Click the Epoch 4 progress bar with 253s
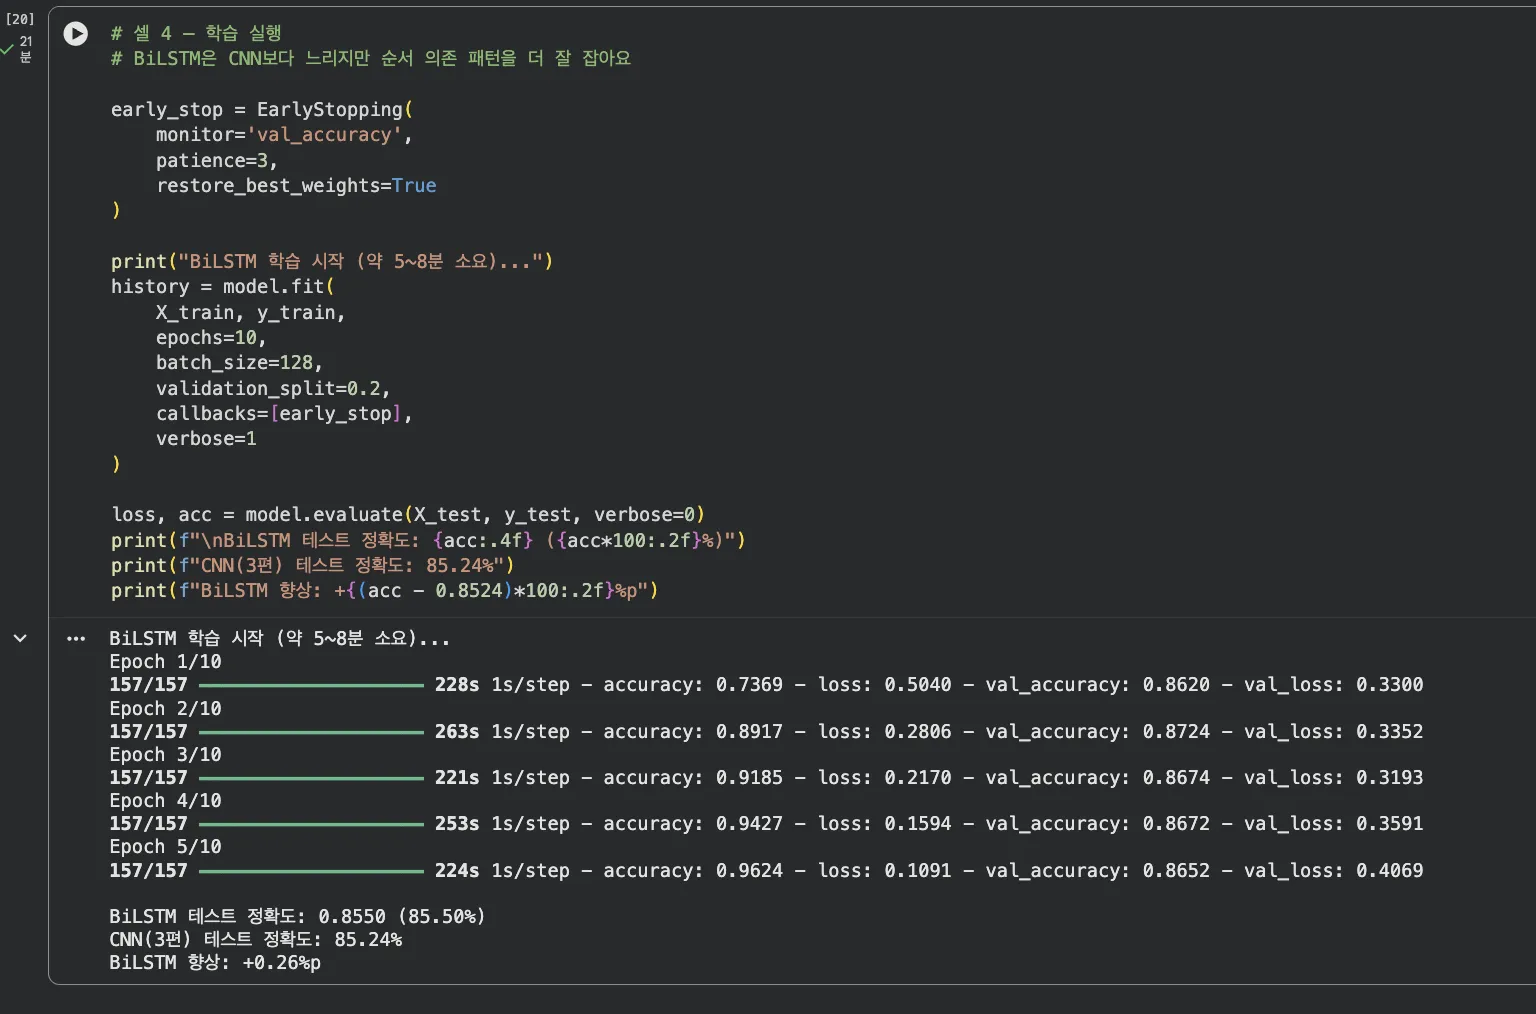The image size is (1536, 1014). click(311, 824)
